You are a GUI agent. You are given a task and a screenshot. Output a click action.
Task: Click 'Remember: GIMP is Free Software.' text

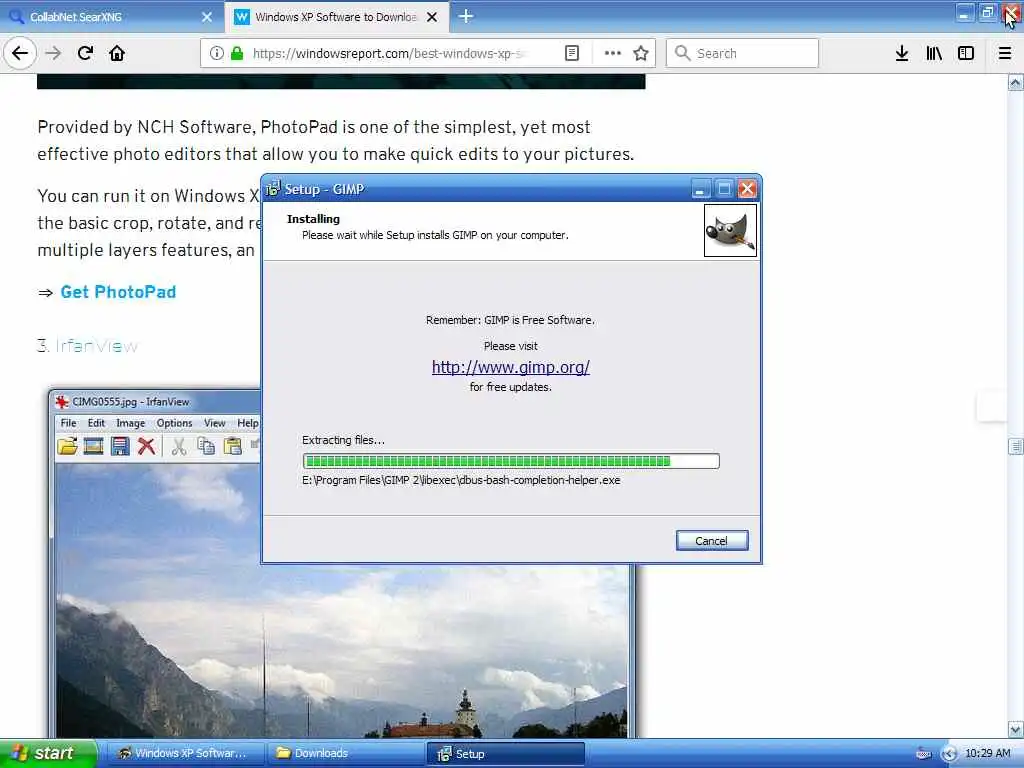pyautogui.click(x=511, y=320)
